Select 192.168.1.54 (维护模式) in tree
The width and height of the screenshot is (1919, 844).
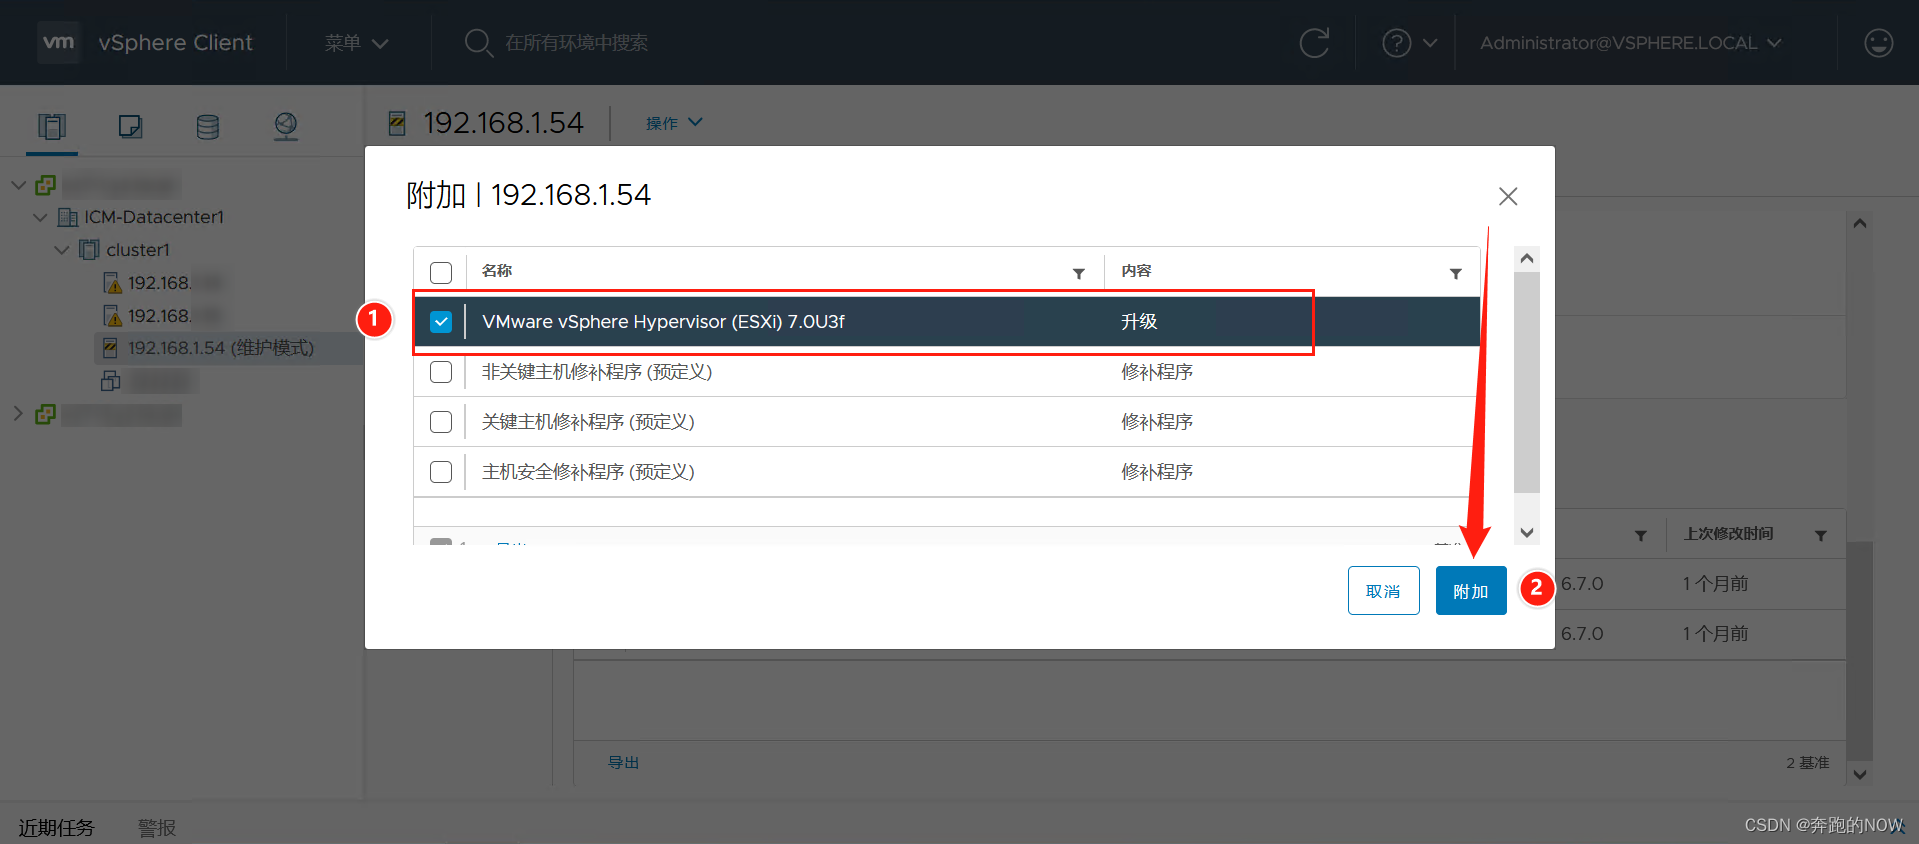(x=220, y=348)
